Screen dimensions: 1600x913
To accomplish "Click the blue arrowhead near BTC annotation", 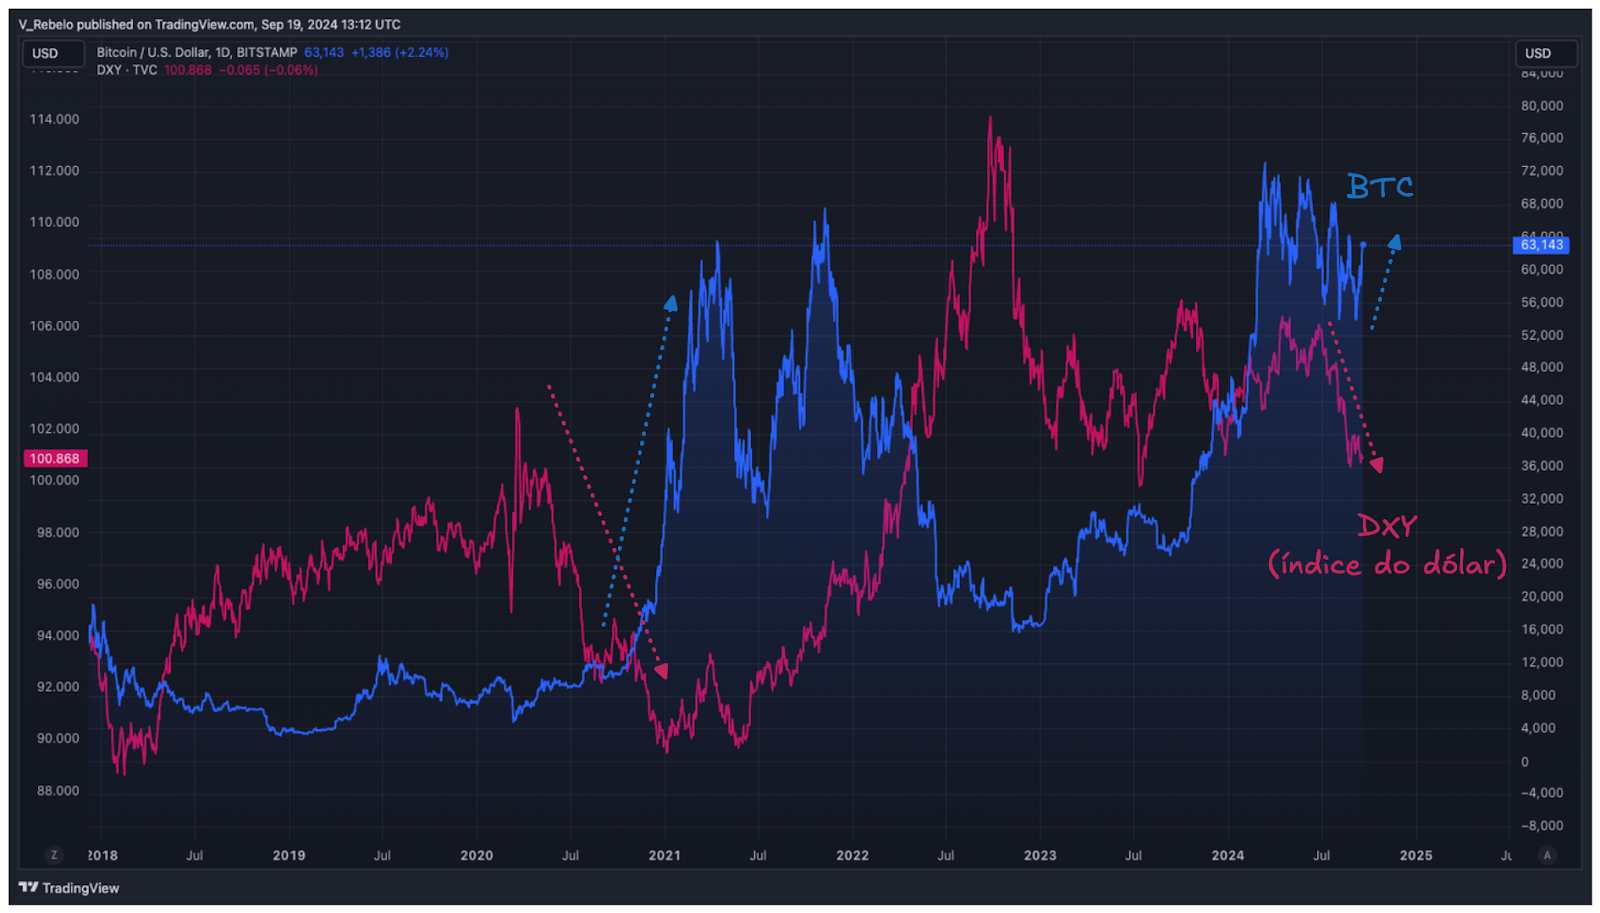I will (1394, 242).
